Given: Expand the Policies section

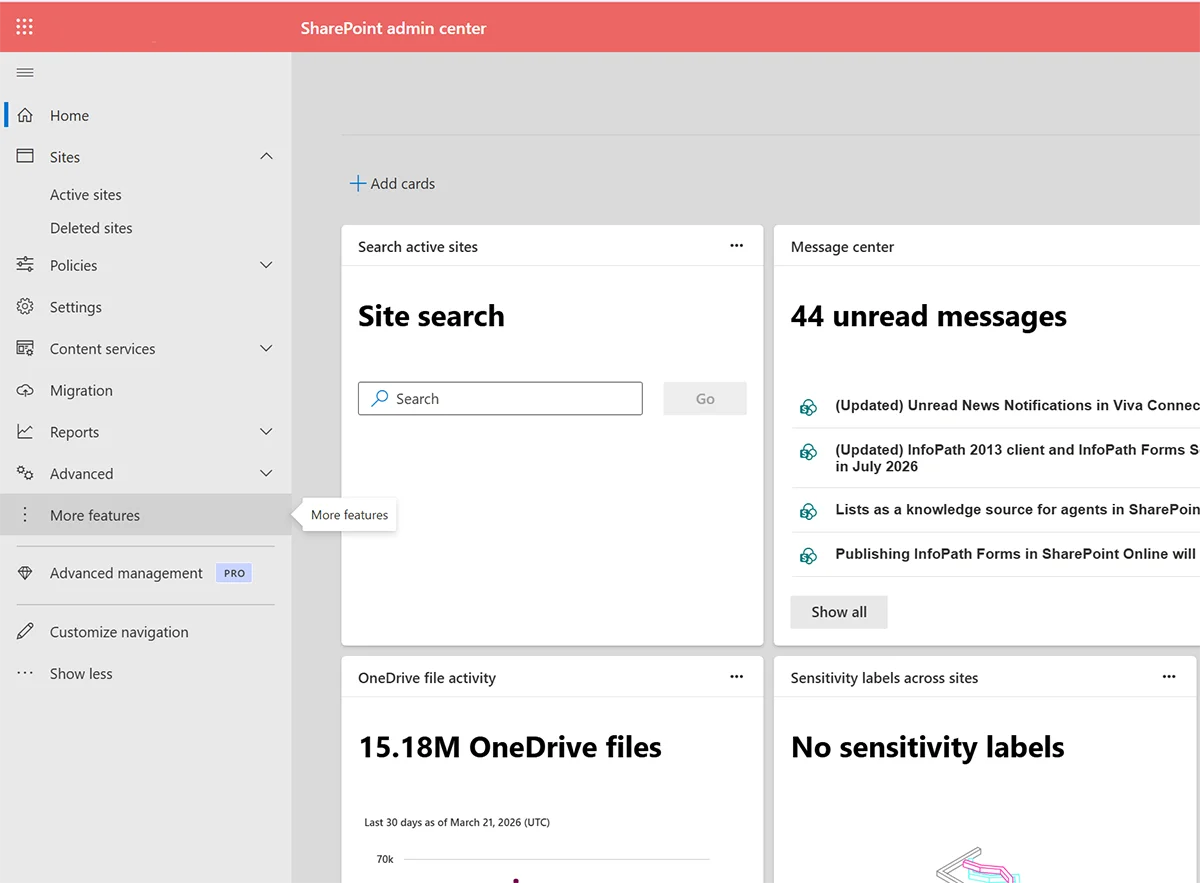Looking at the screenshot, I should tap(266, 264).
